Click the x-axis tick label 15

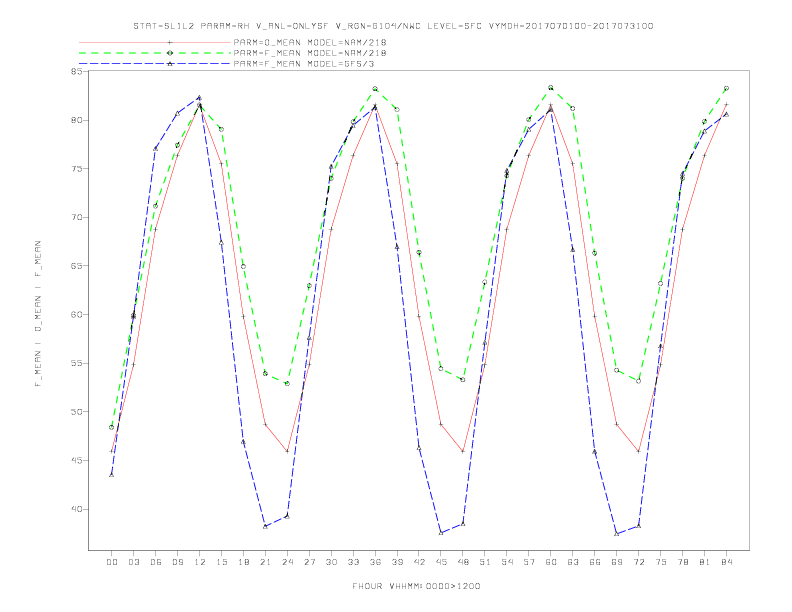tap(221, 562)
